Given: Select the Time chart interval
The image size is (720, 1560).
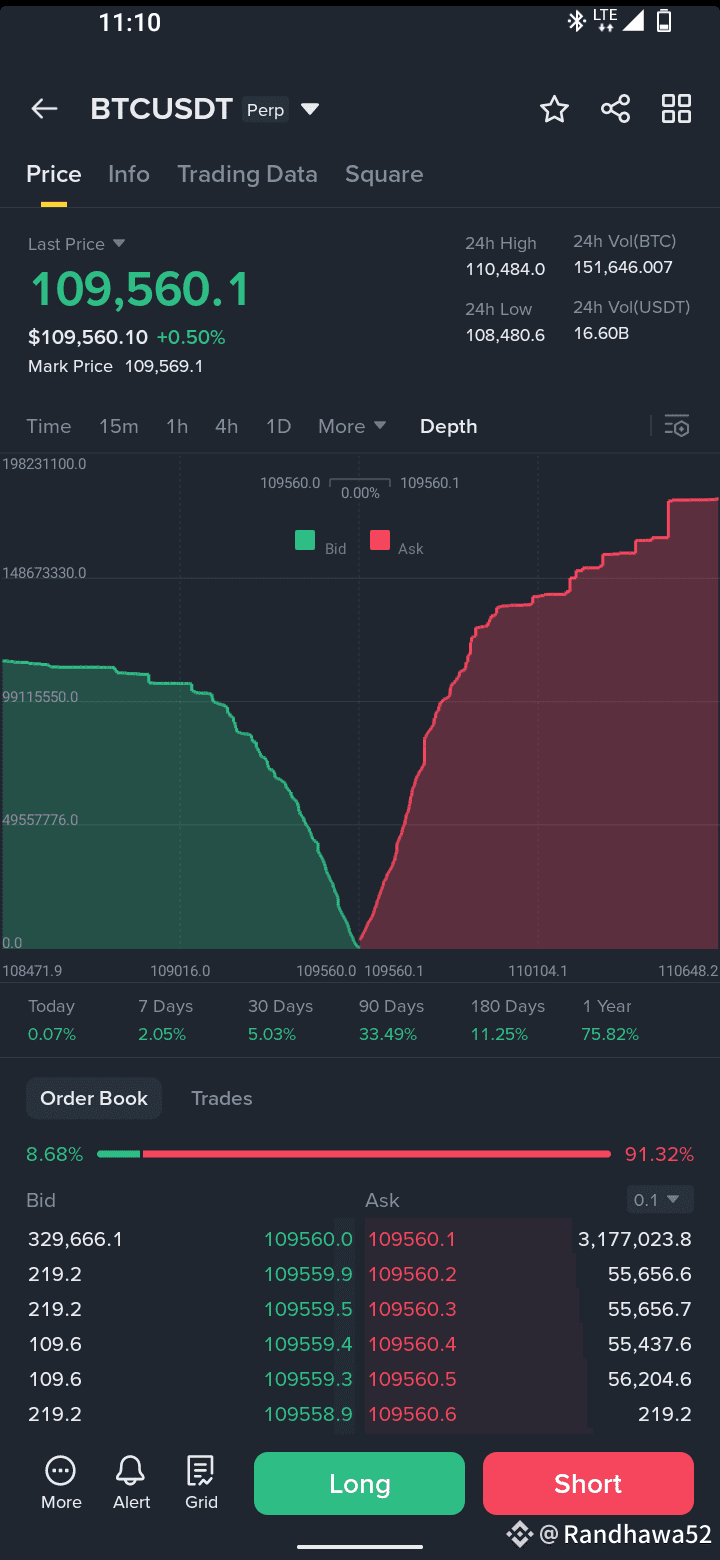Looking at the screenshot, I should (x=49, y=426).
